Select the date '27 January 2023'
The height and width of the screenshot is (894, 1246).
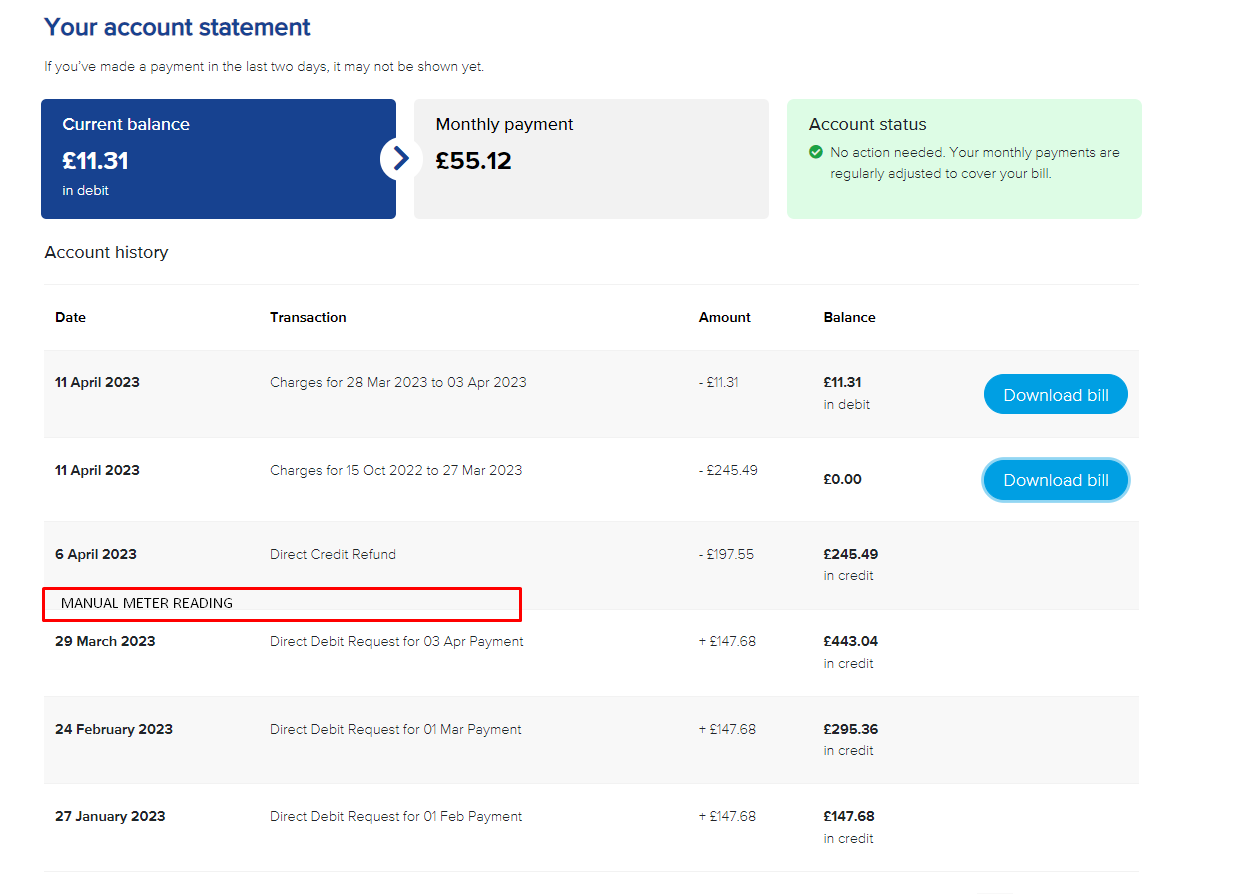(x=110, y=816)
